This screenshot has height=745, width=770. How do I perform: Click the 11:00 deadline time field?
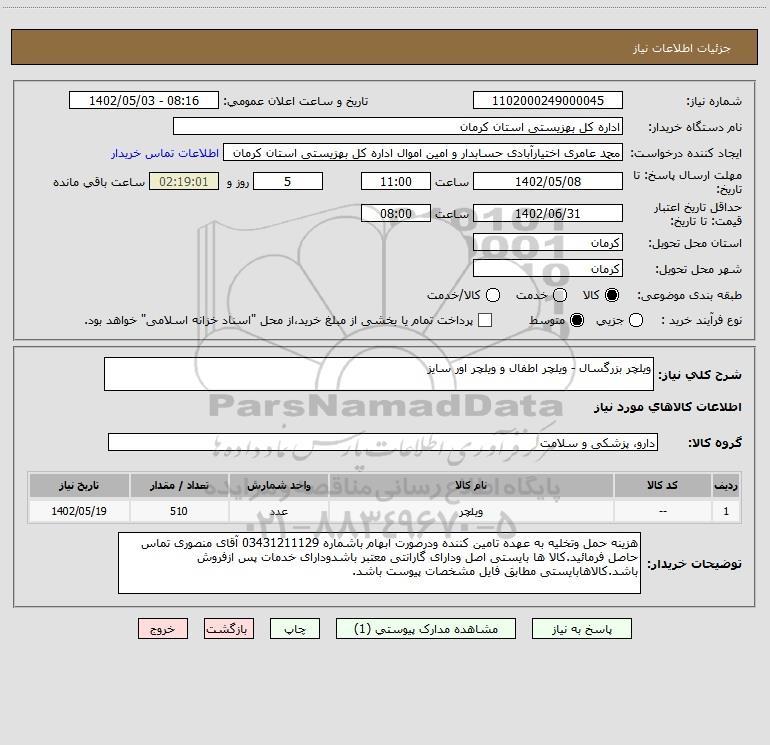pyautogui.click(x=396, y=181)
